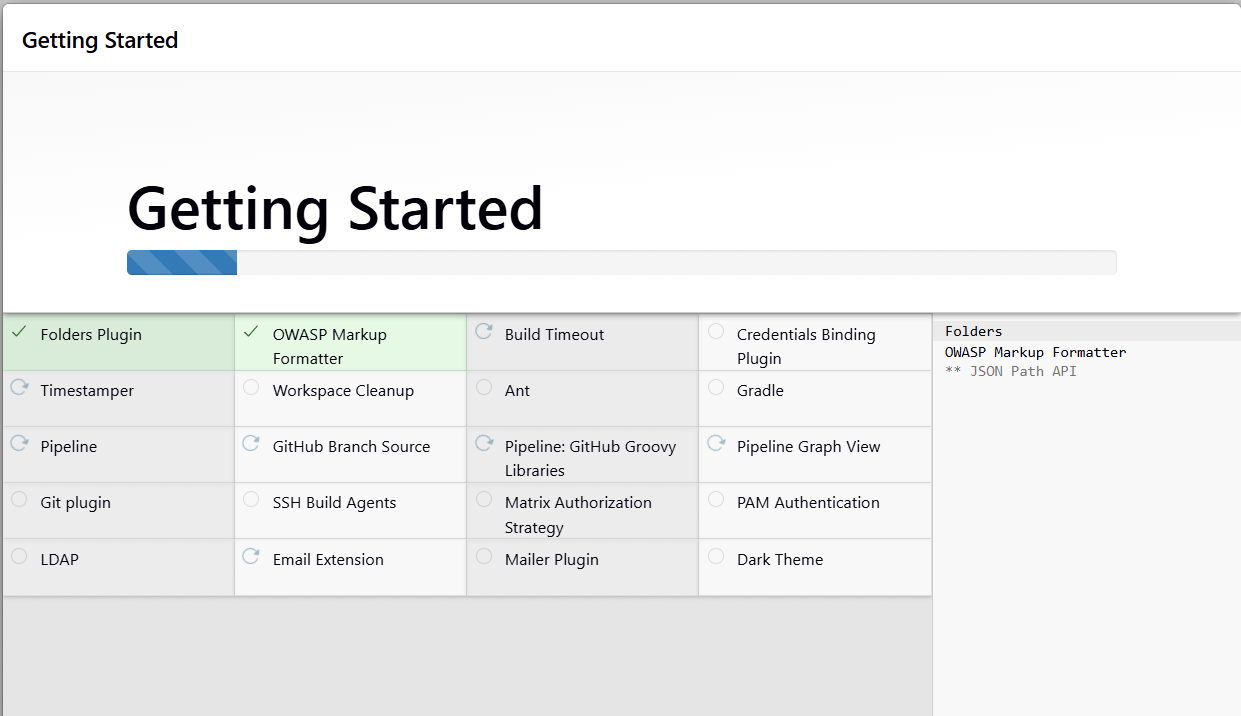The height and width of the screenshot is (716, 1241).
Task: Select the GitHub Branch Source name
Action: point(351,447)
